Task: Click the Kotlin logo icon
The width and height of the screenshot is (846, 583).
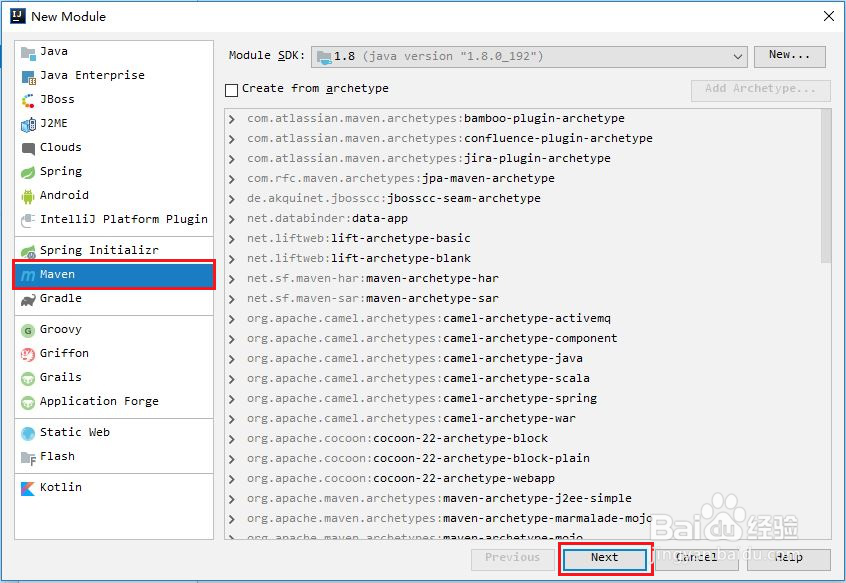Action: [x=28, y=488]
